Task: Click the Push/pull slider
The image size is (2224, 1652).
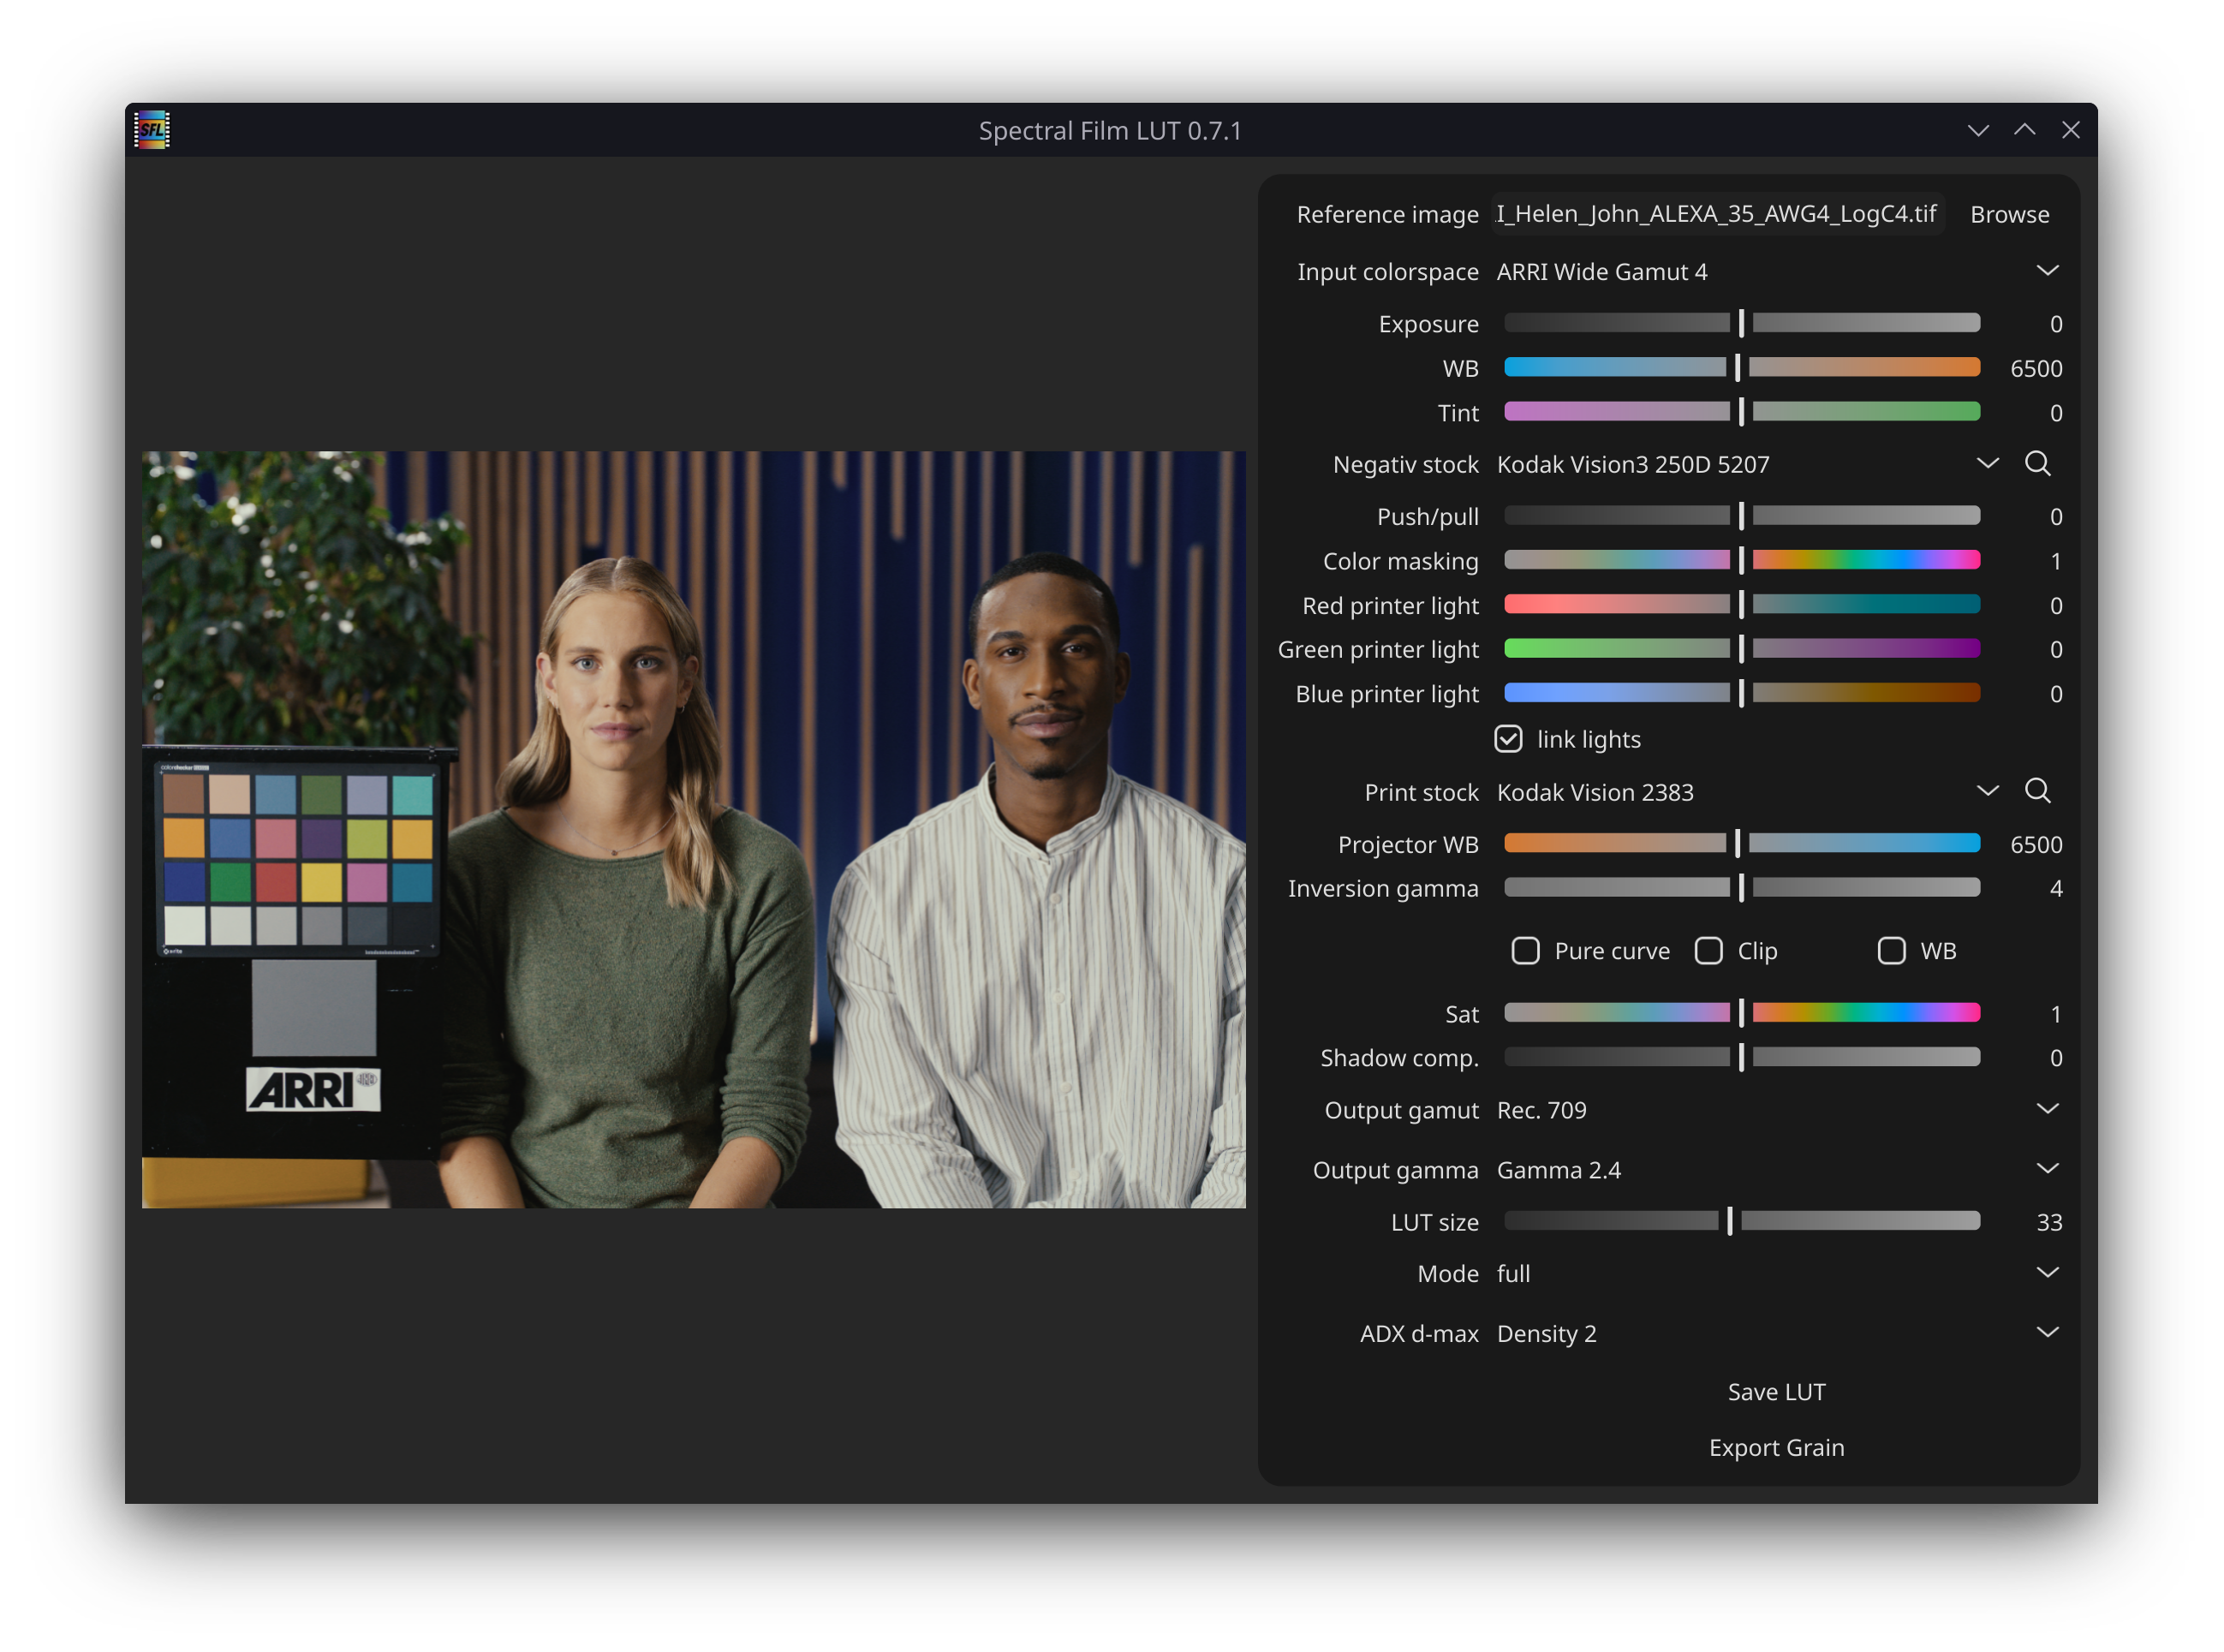Action: (x=1742, y=516)
